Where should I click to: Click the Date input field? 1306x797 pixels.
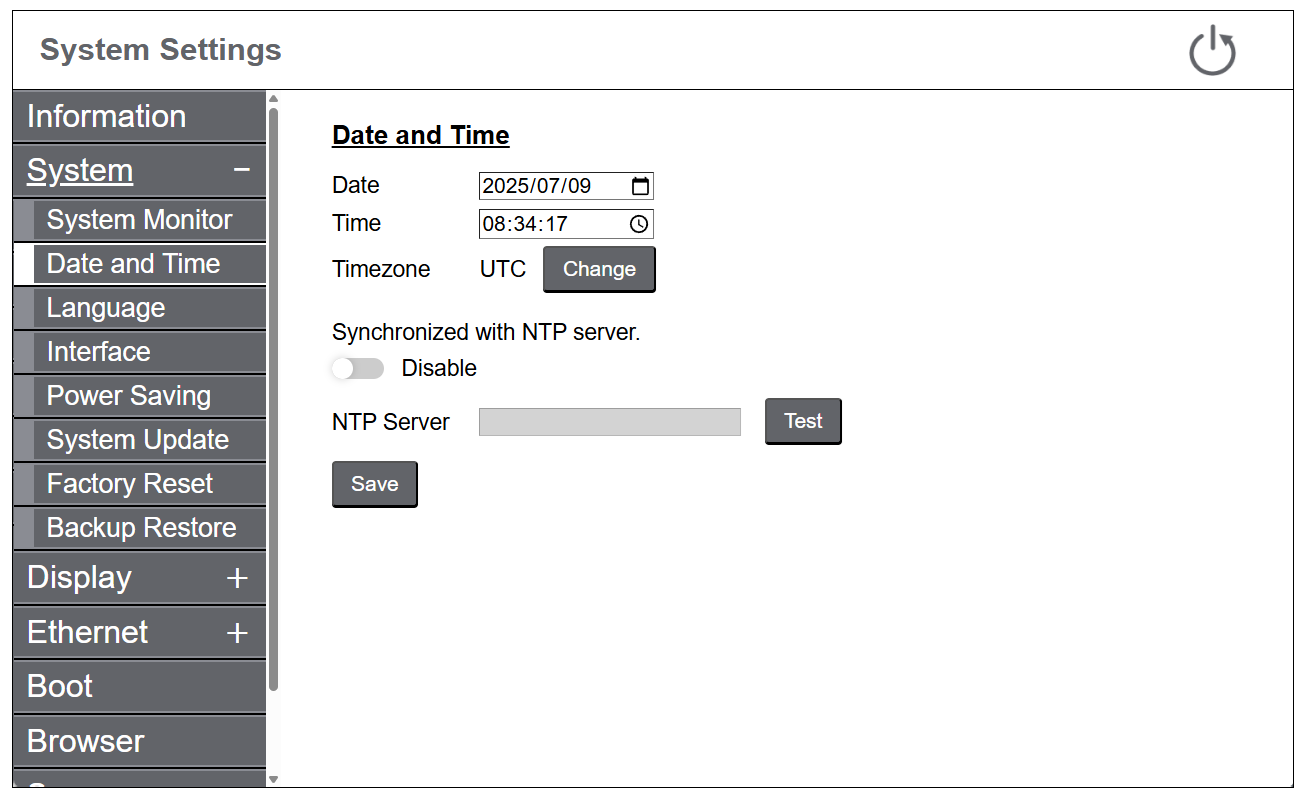(550, 186)
